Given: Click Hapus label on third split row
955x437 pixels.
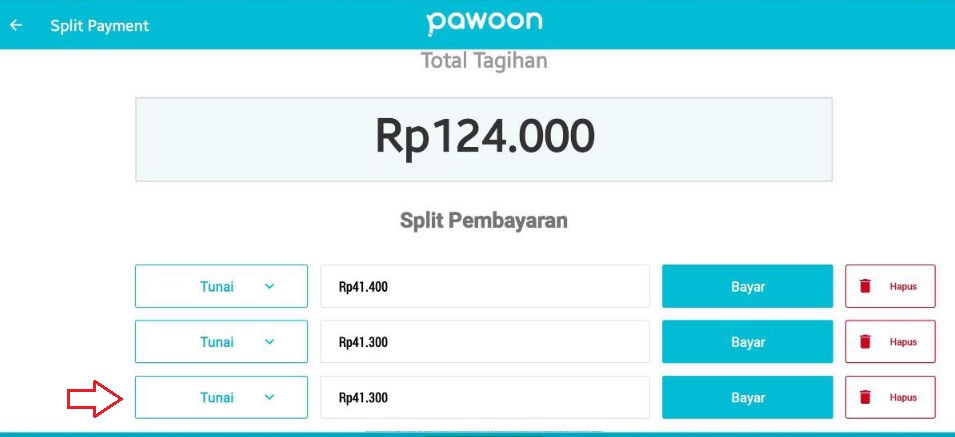Looking at the screenshot, I should point(903,397).
